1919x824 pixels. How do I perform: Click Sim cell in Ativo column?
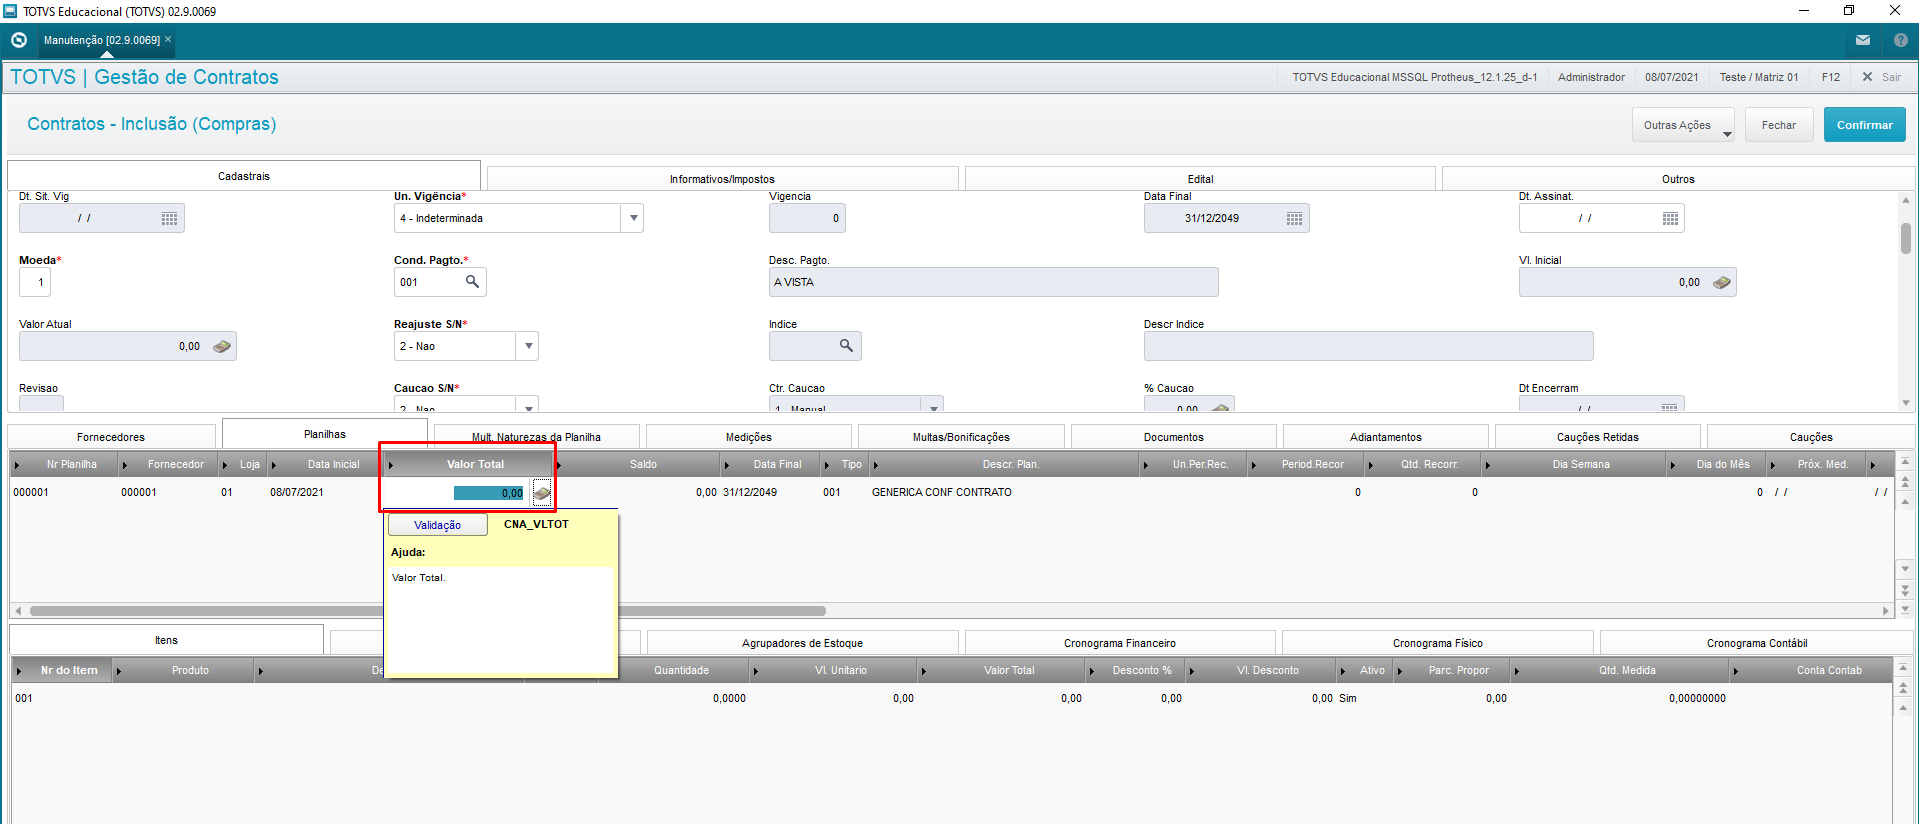[x=1348, y=698]
